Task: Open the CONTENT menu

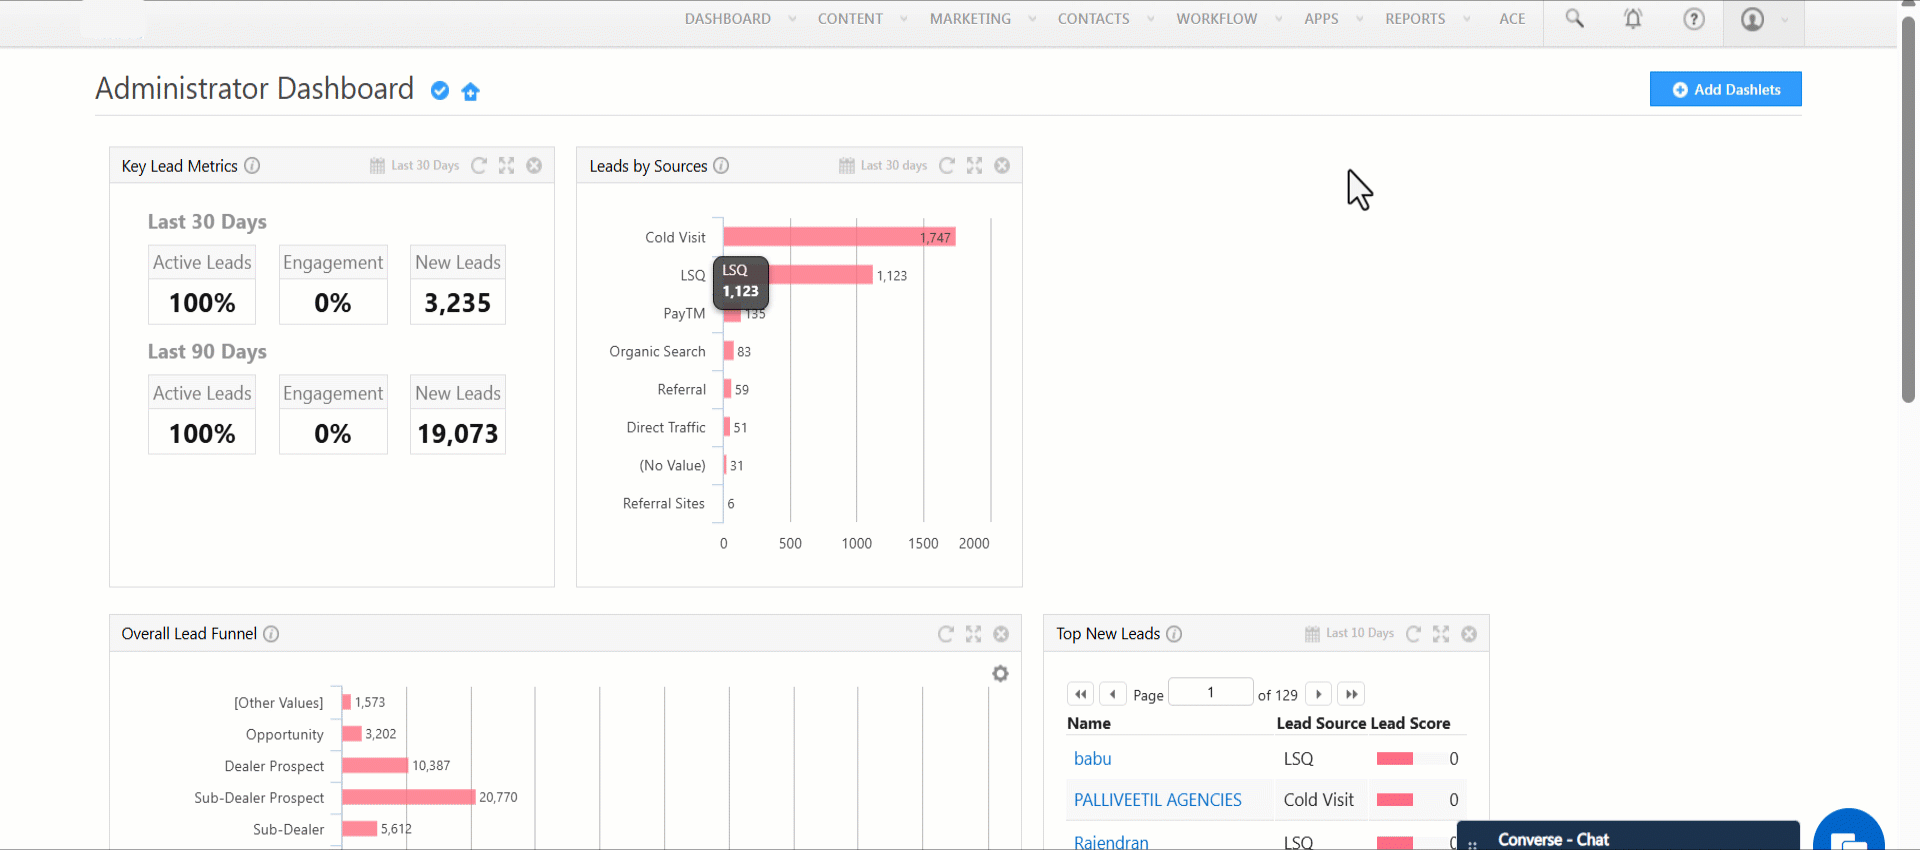Action: click(x=850, y=19)
